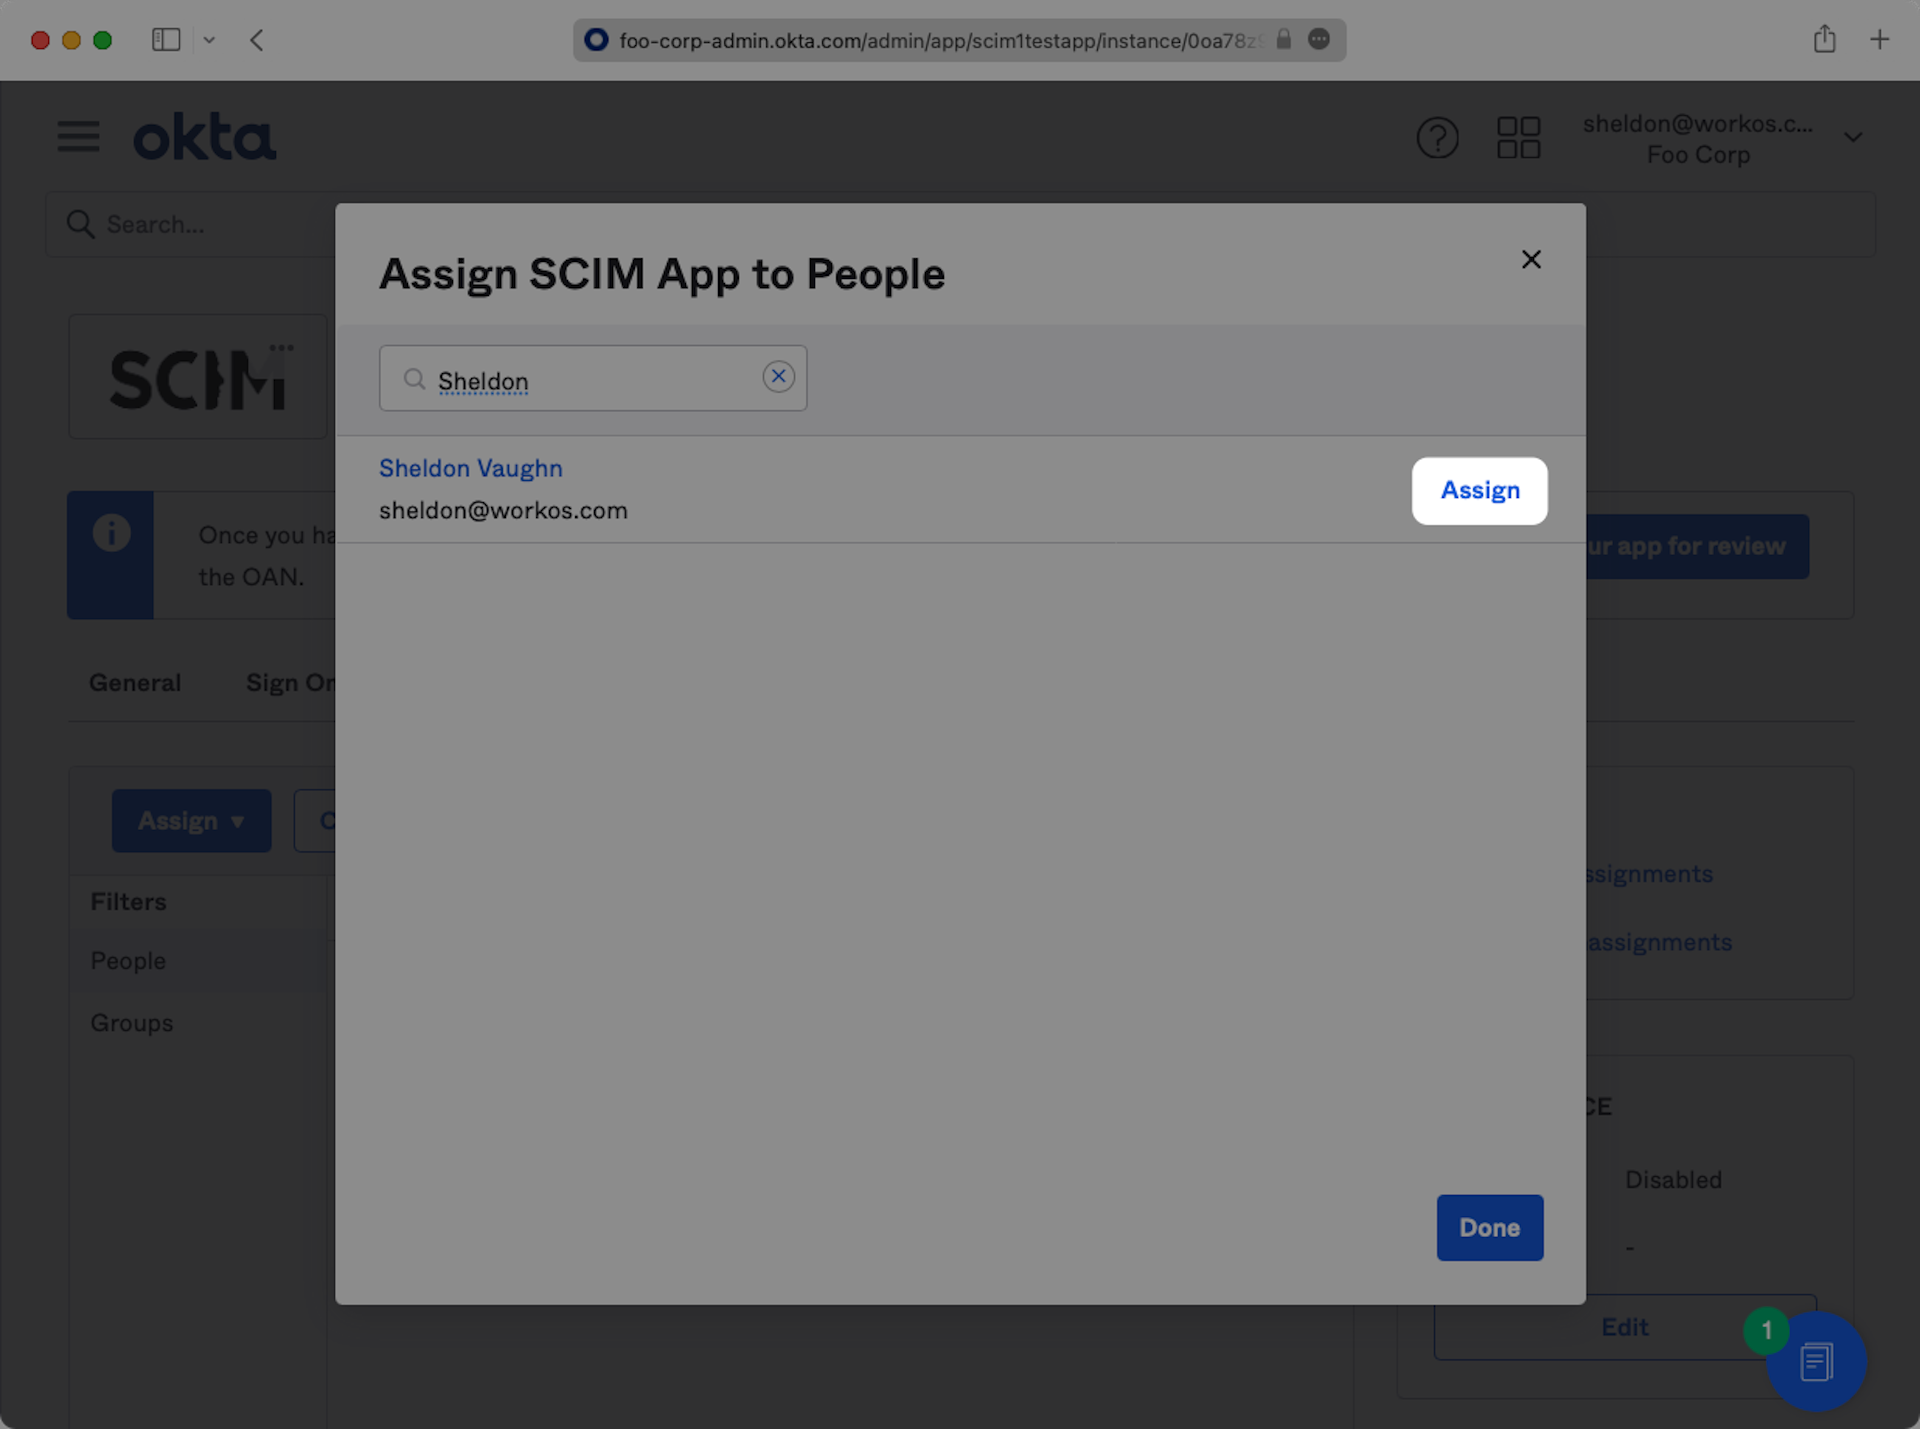
Task: Open the Okta hamburger menu
Action: click(x=78, y=136)
